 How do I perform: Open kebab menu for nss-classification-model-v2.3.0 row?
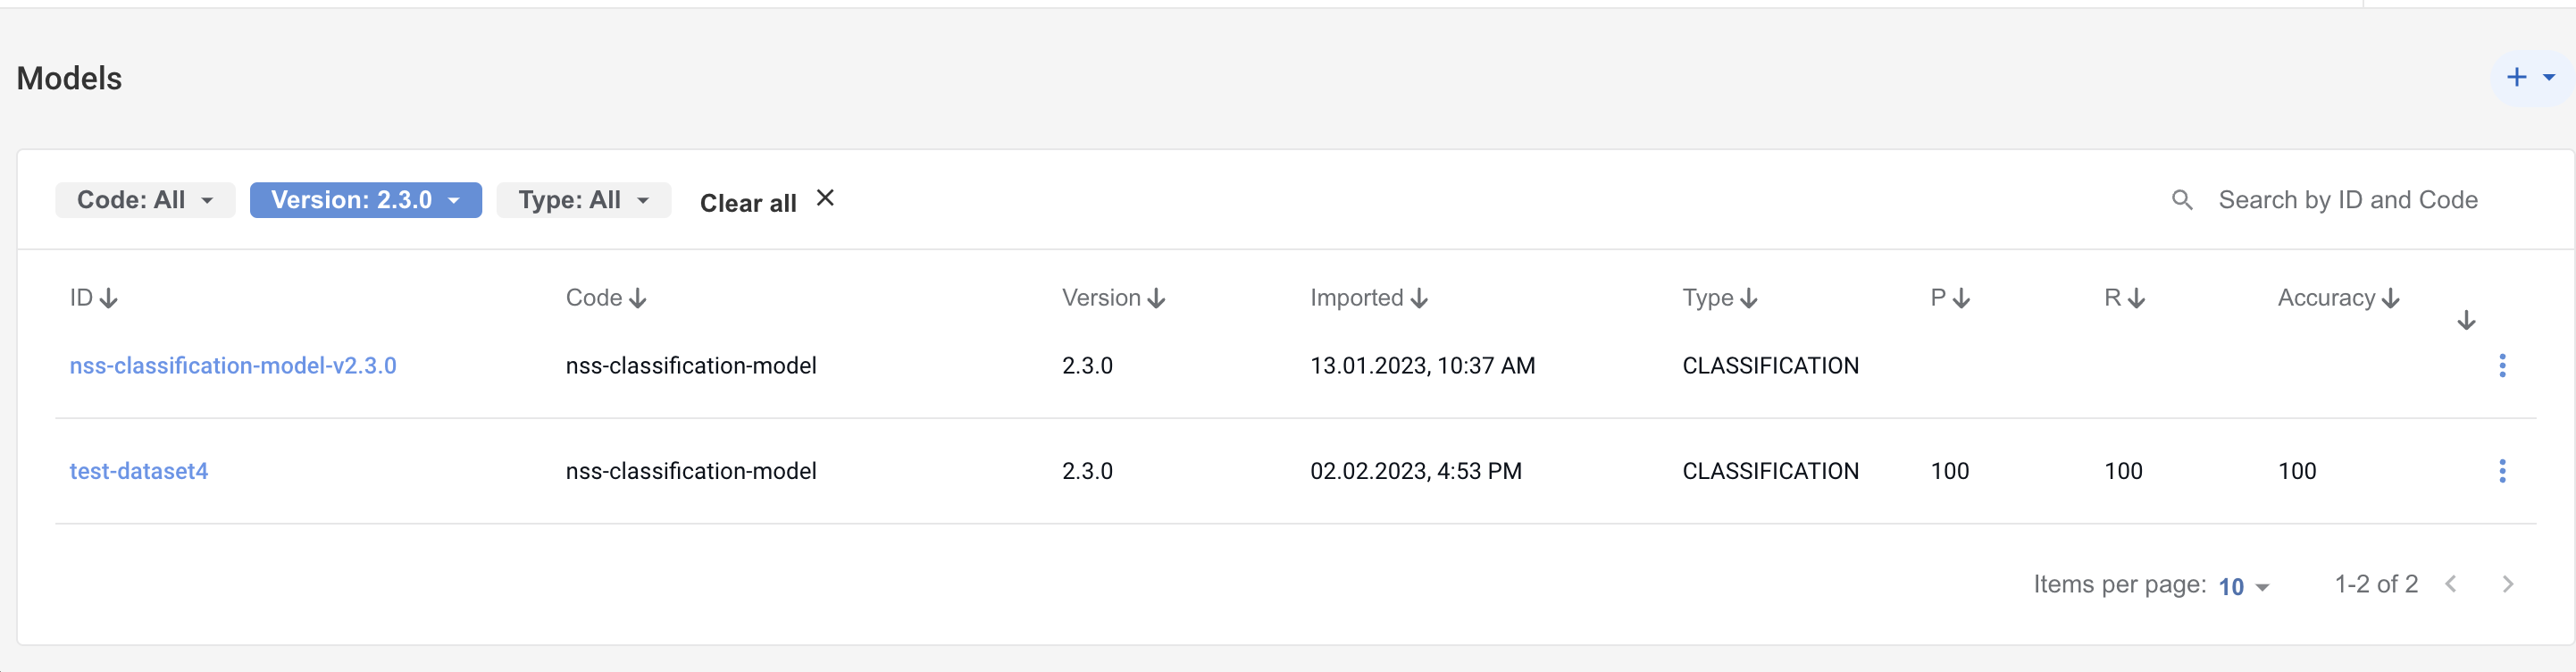click(x=2502, y=366)
